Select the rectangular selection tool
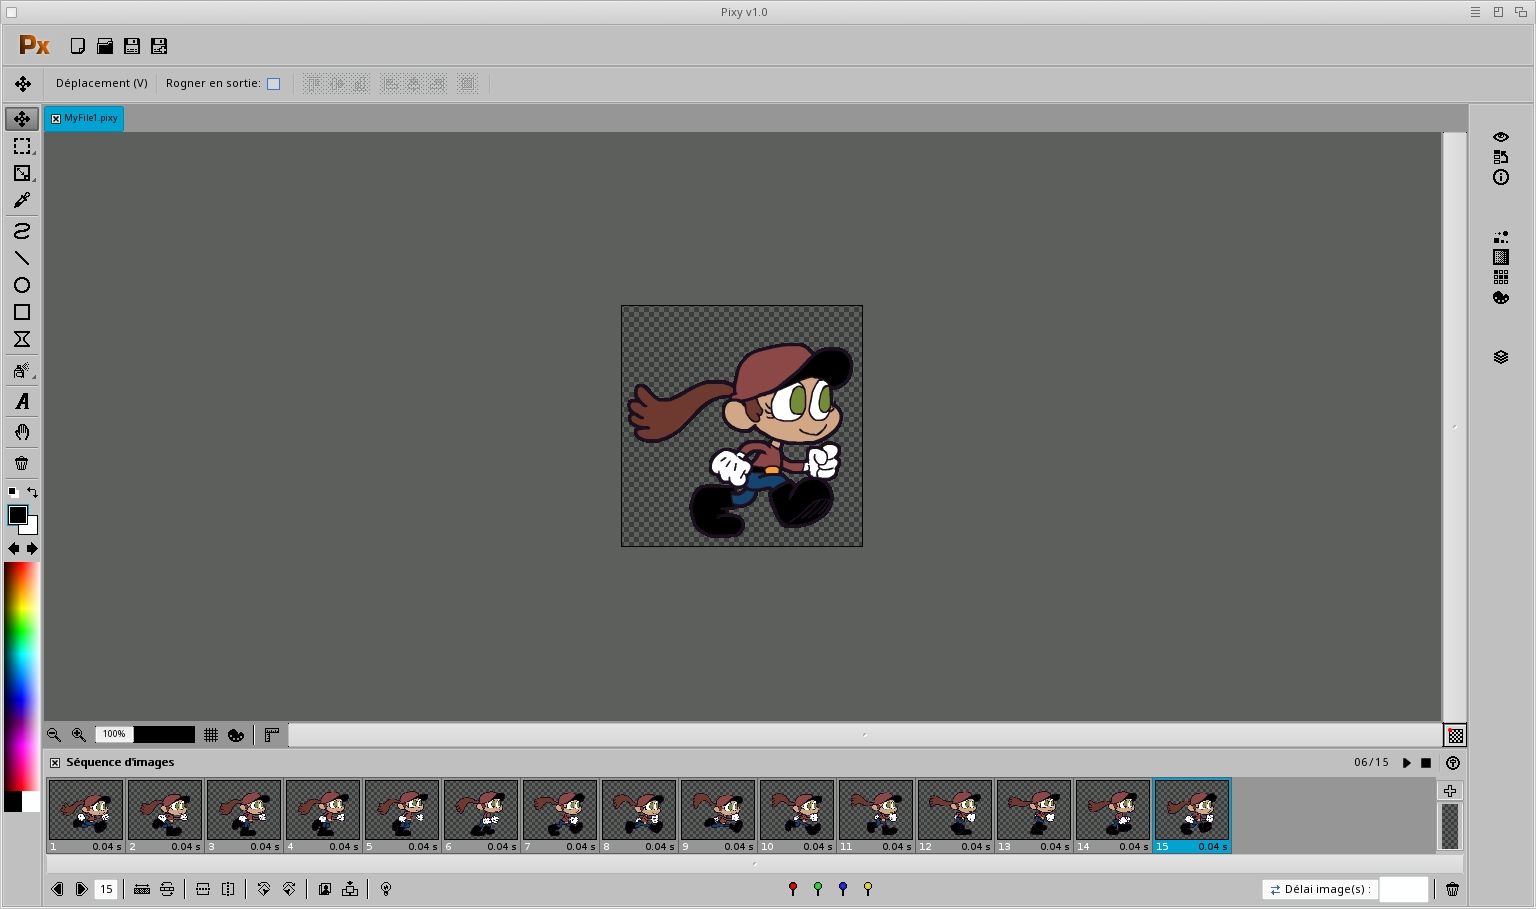This screenshot has height=909, width=1536. click(x=22, y=146)
